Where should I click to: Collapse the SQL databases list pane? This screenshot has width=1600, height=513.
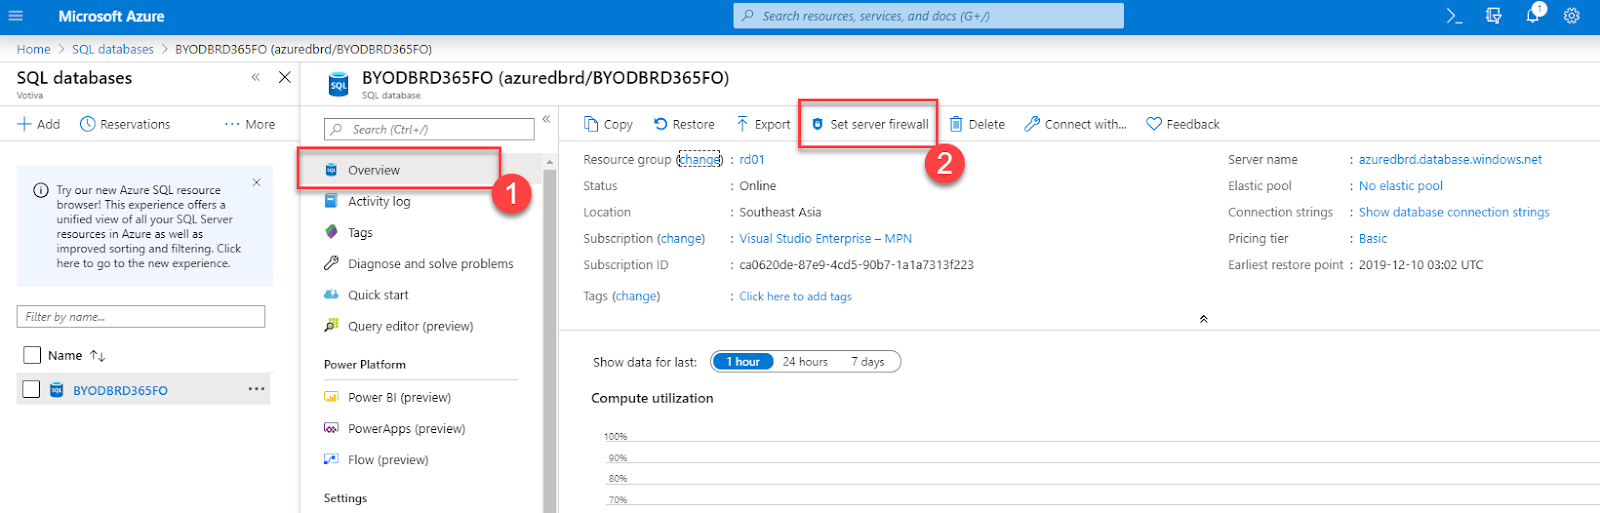[255, 77]
